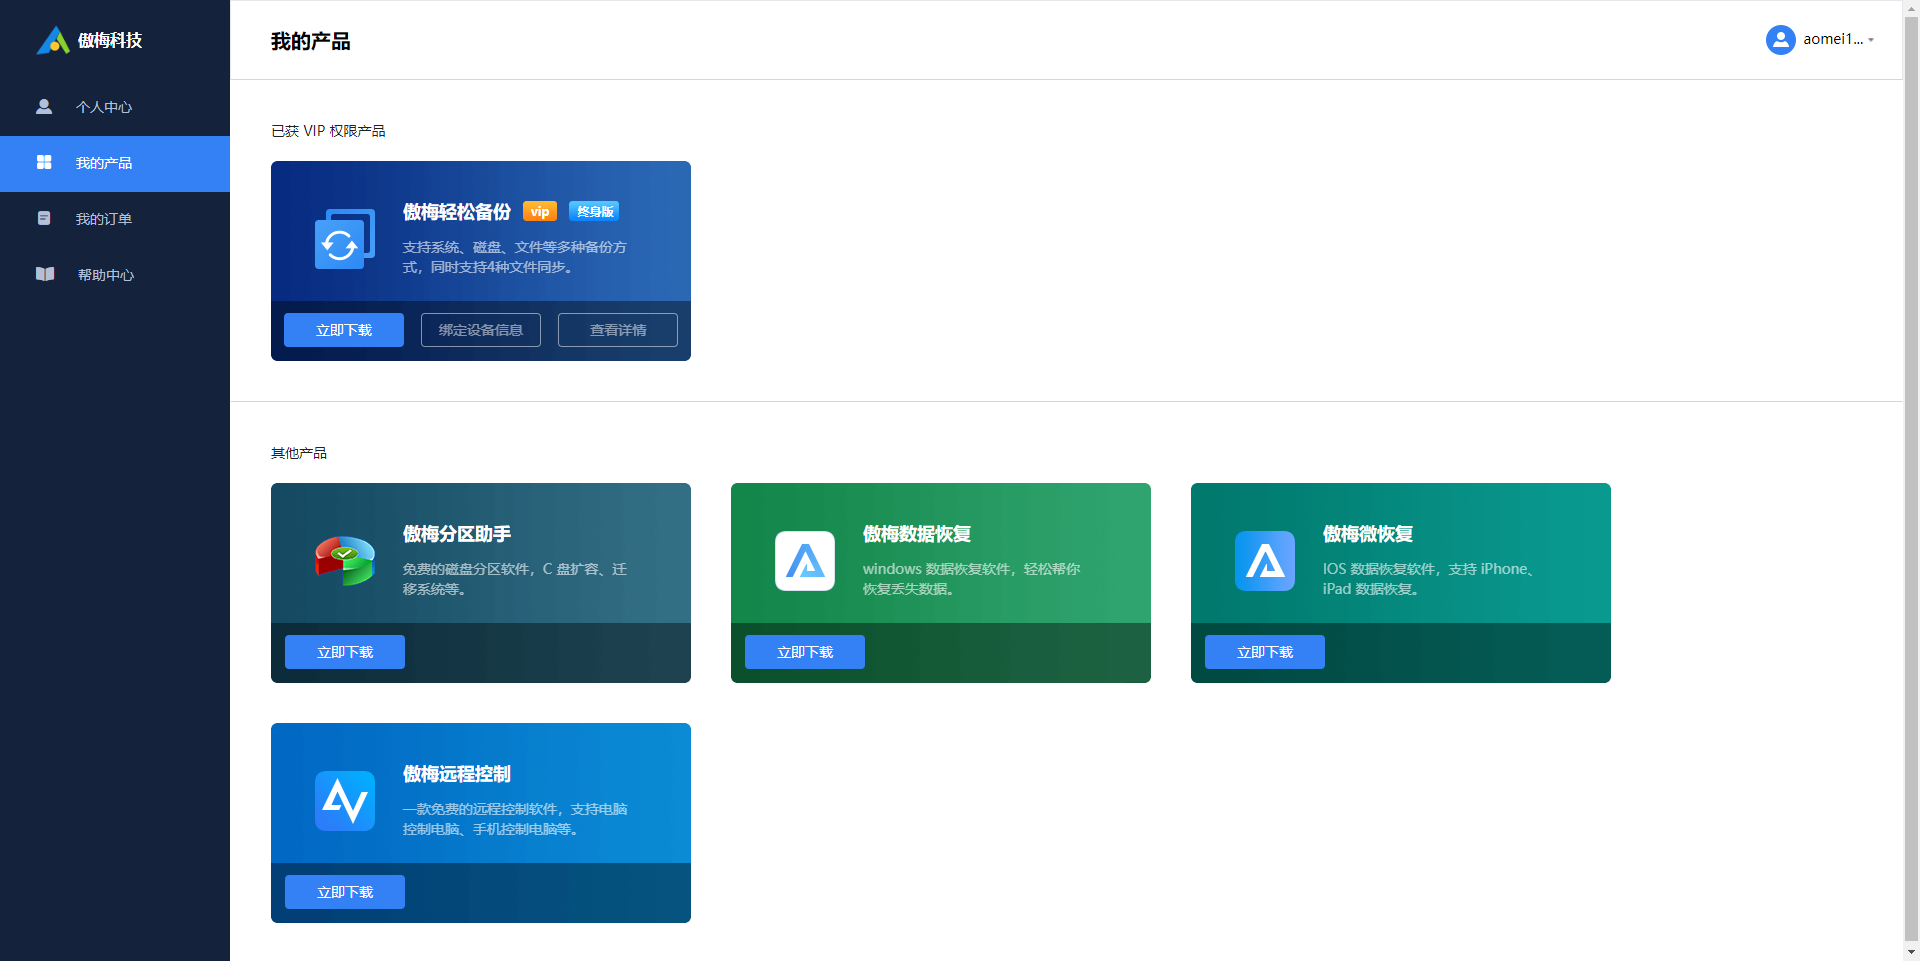The image size is (1920, 961).
Task: Click the 傲梅微恢复 app icon
Action: pos(1265,561)
